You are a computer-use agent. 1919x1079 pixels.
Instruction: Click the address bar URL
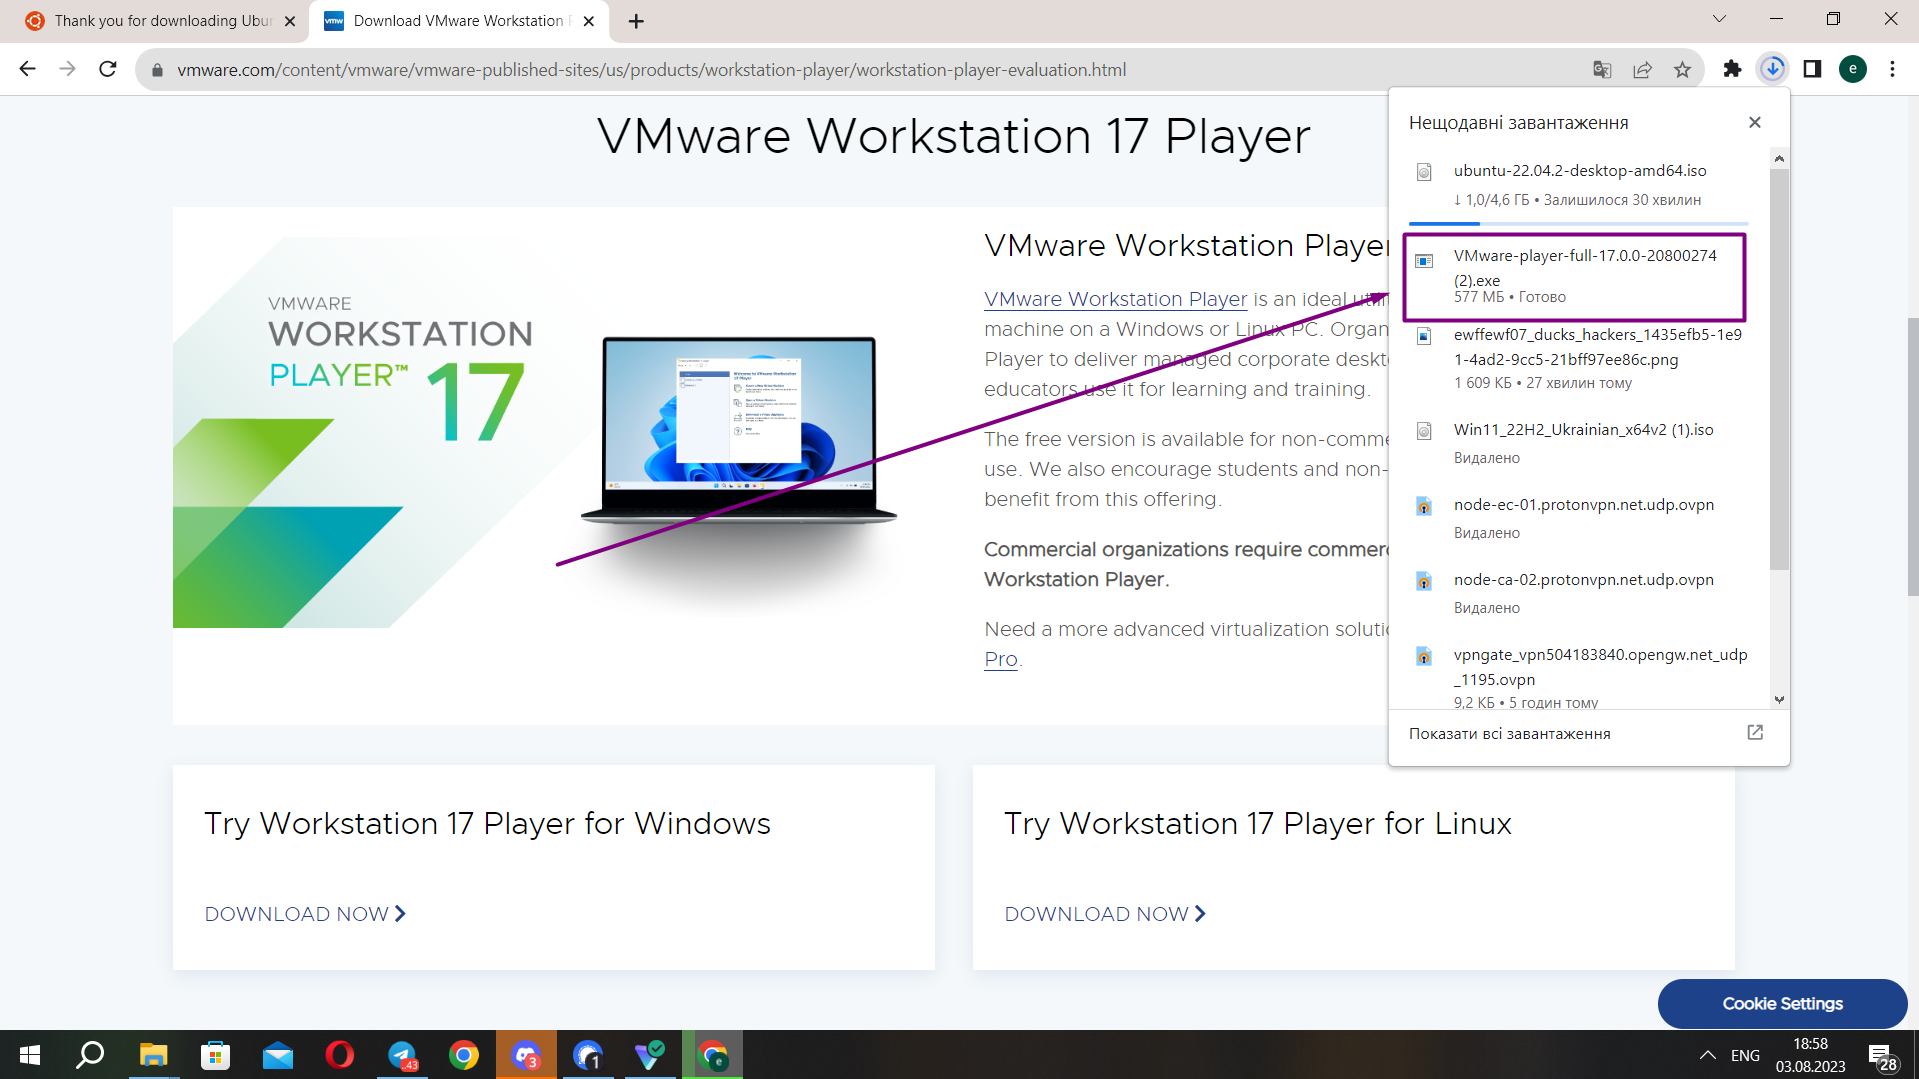click(x=652, y=70)
